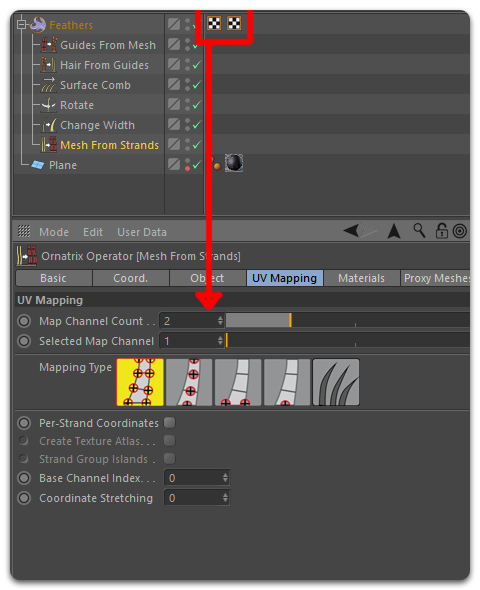Image resolution: width=480 pixels, height=590 pixels.
Task: Enable Per-Strand Coordinates checkbox
Action: click(x=170, y=423)
